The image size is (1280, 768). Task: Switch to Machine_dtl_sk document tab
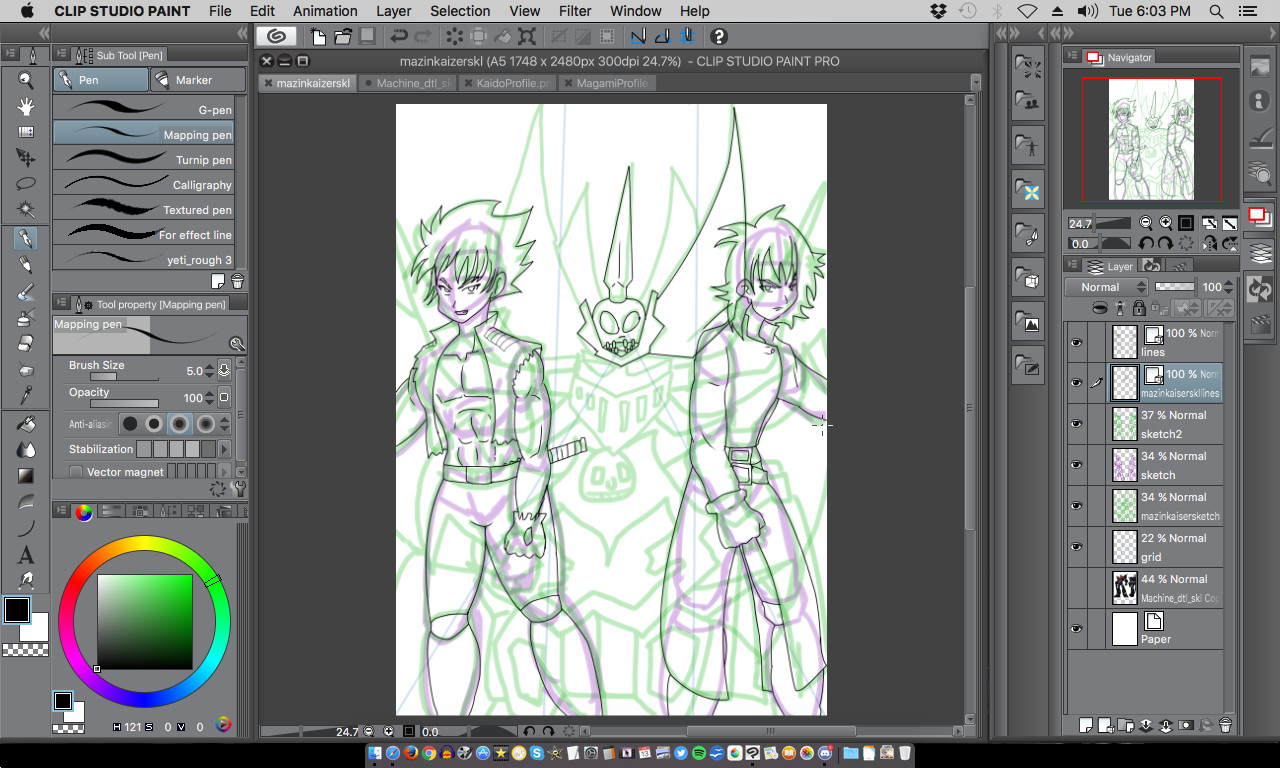tap(409, 83)
